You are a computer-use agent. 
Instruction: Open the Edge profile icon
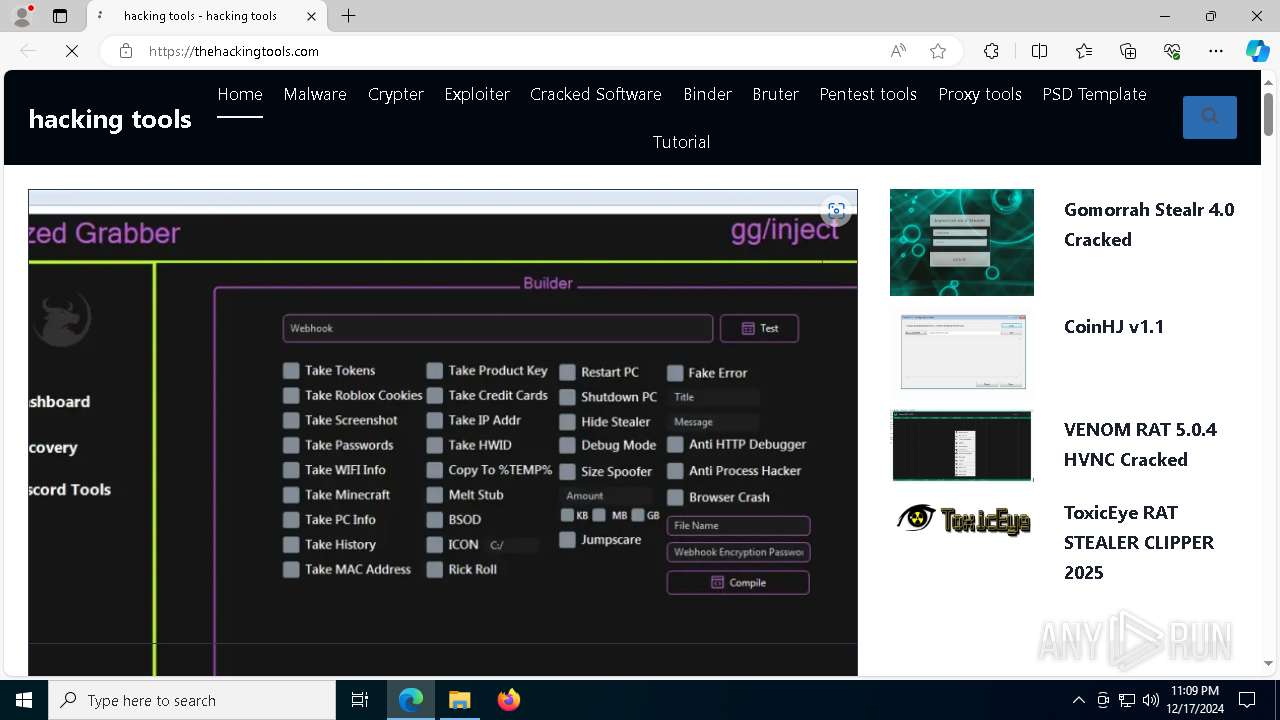22,16
